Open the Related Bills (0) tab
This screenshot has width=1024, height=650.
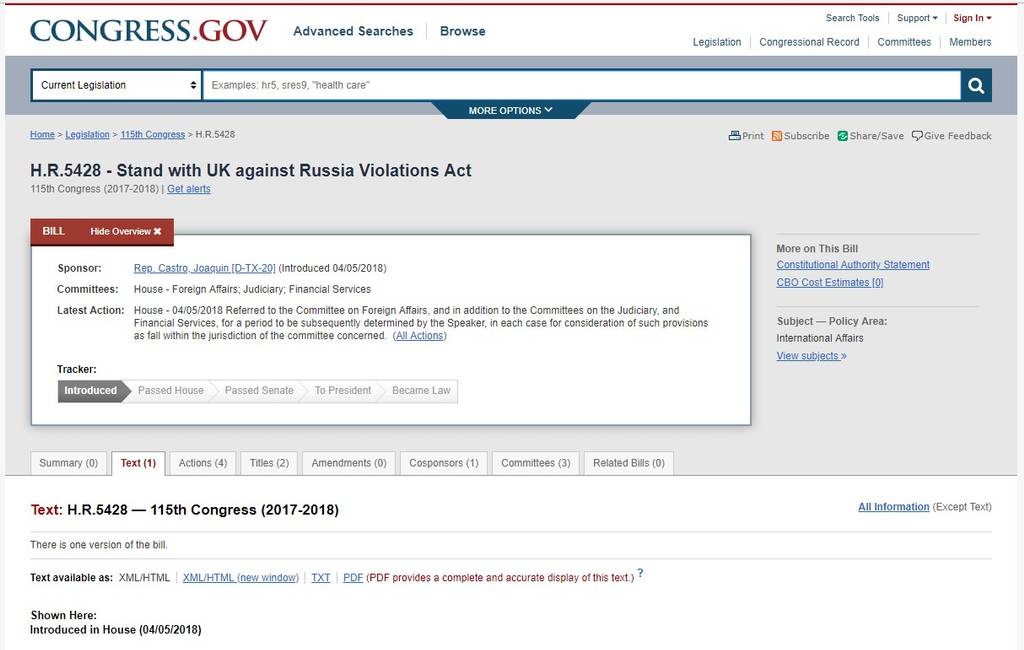pos(628,463)
